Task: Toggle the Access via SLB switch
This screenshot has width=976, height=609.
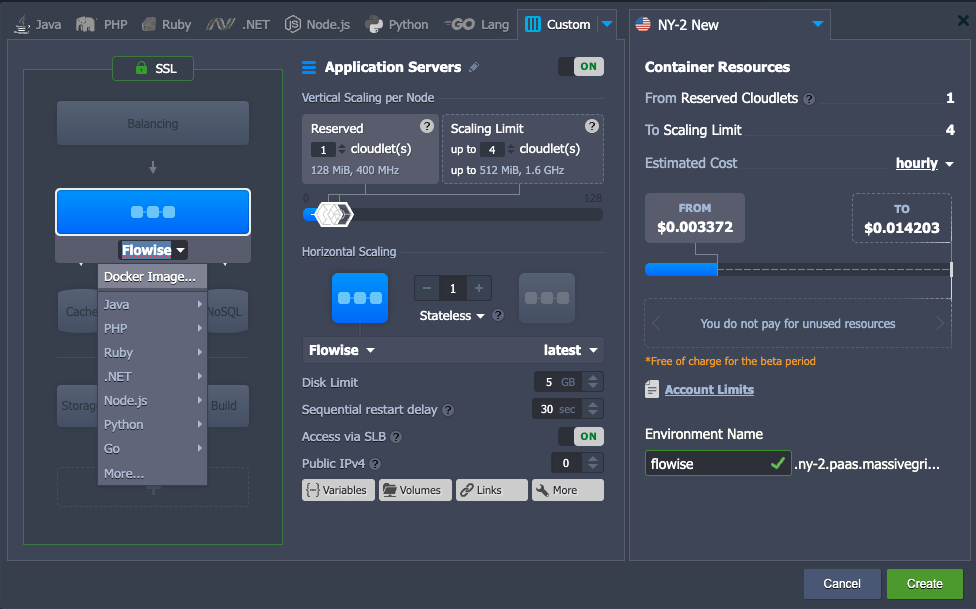Action: click(581, 437)
